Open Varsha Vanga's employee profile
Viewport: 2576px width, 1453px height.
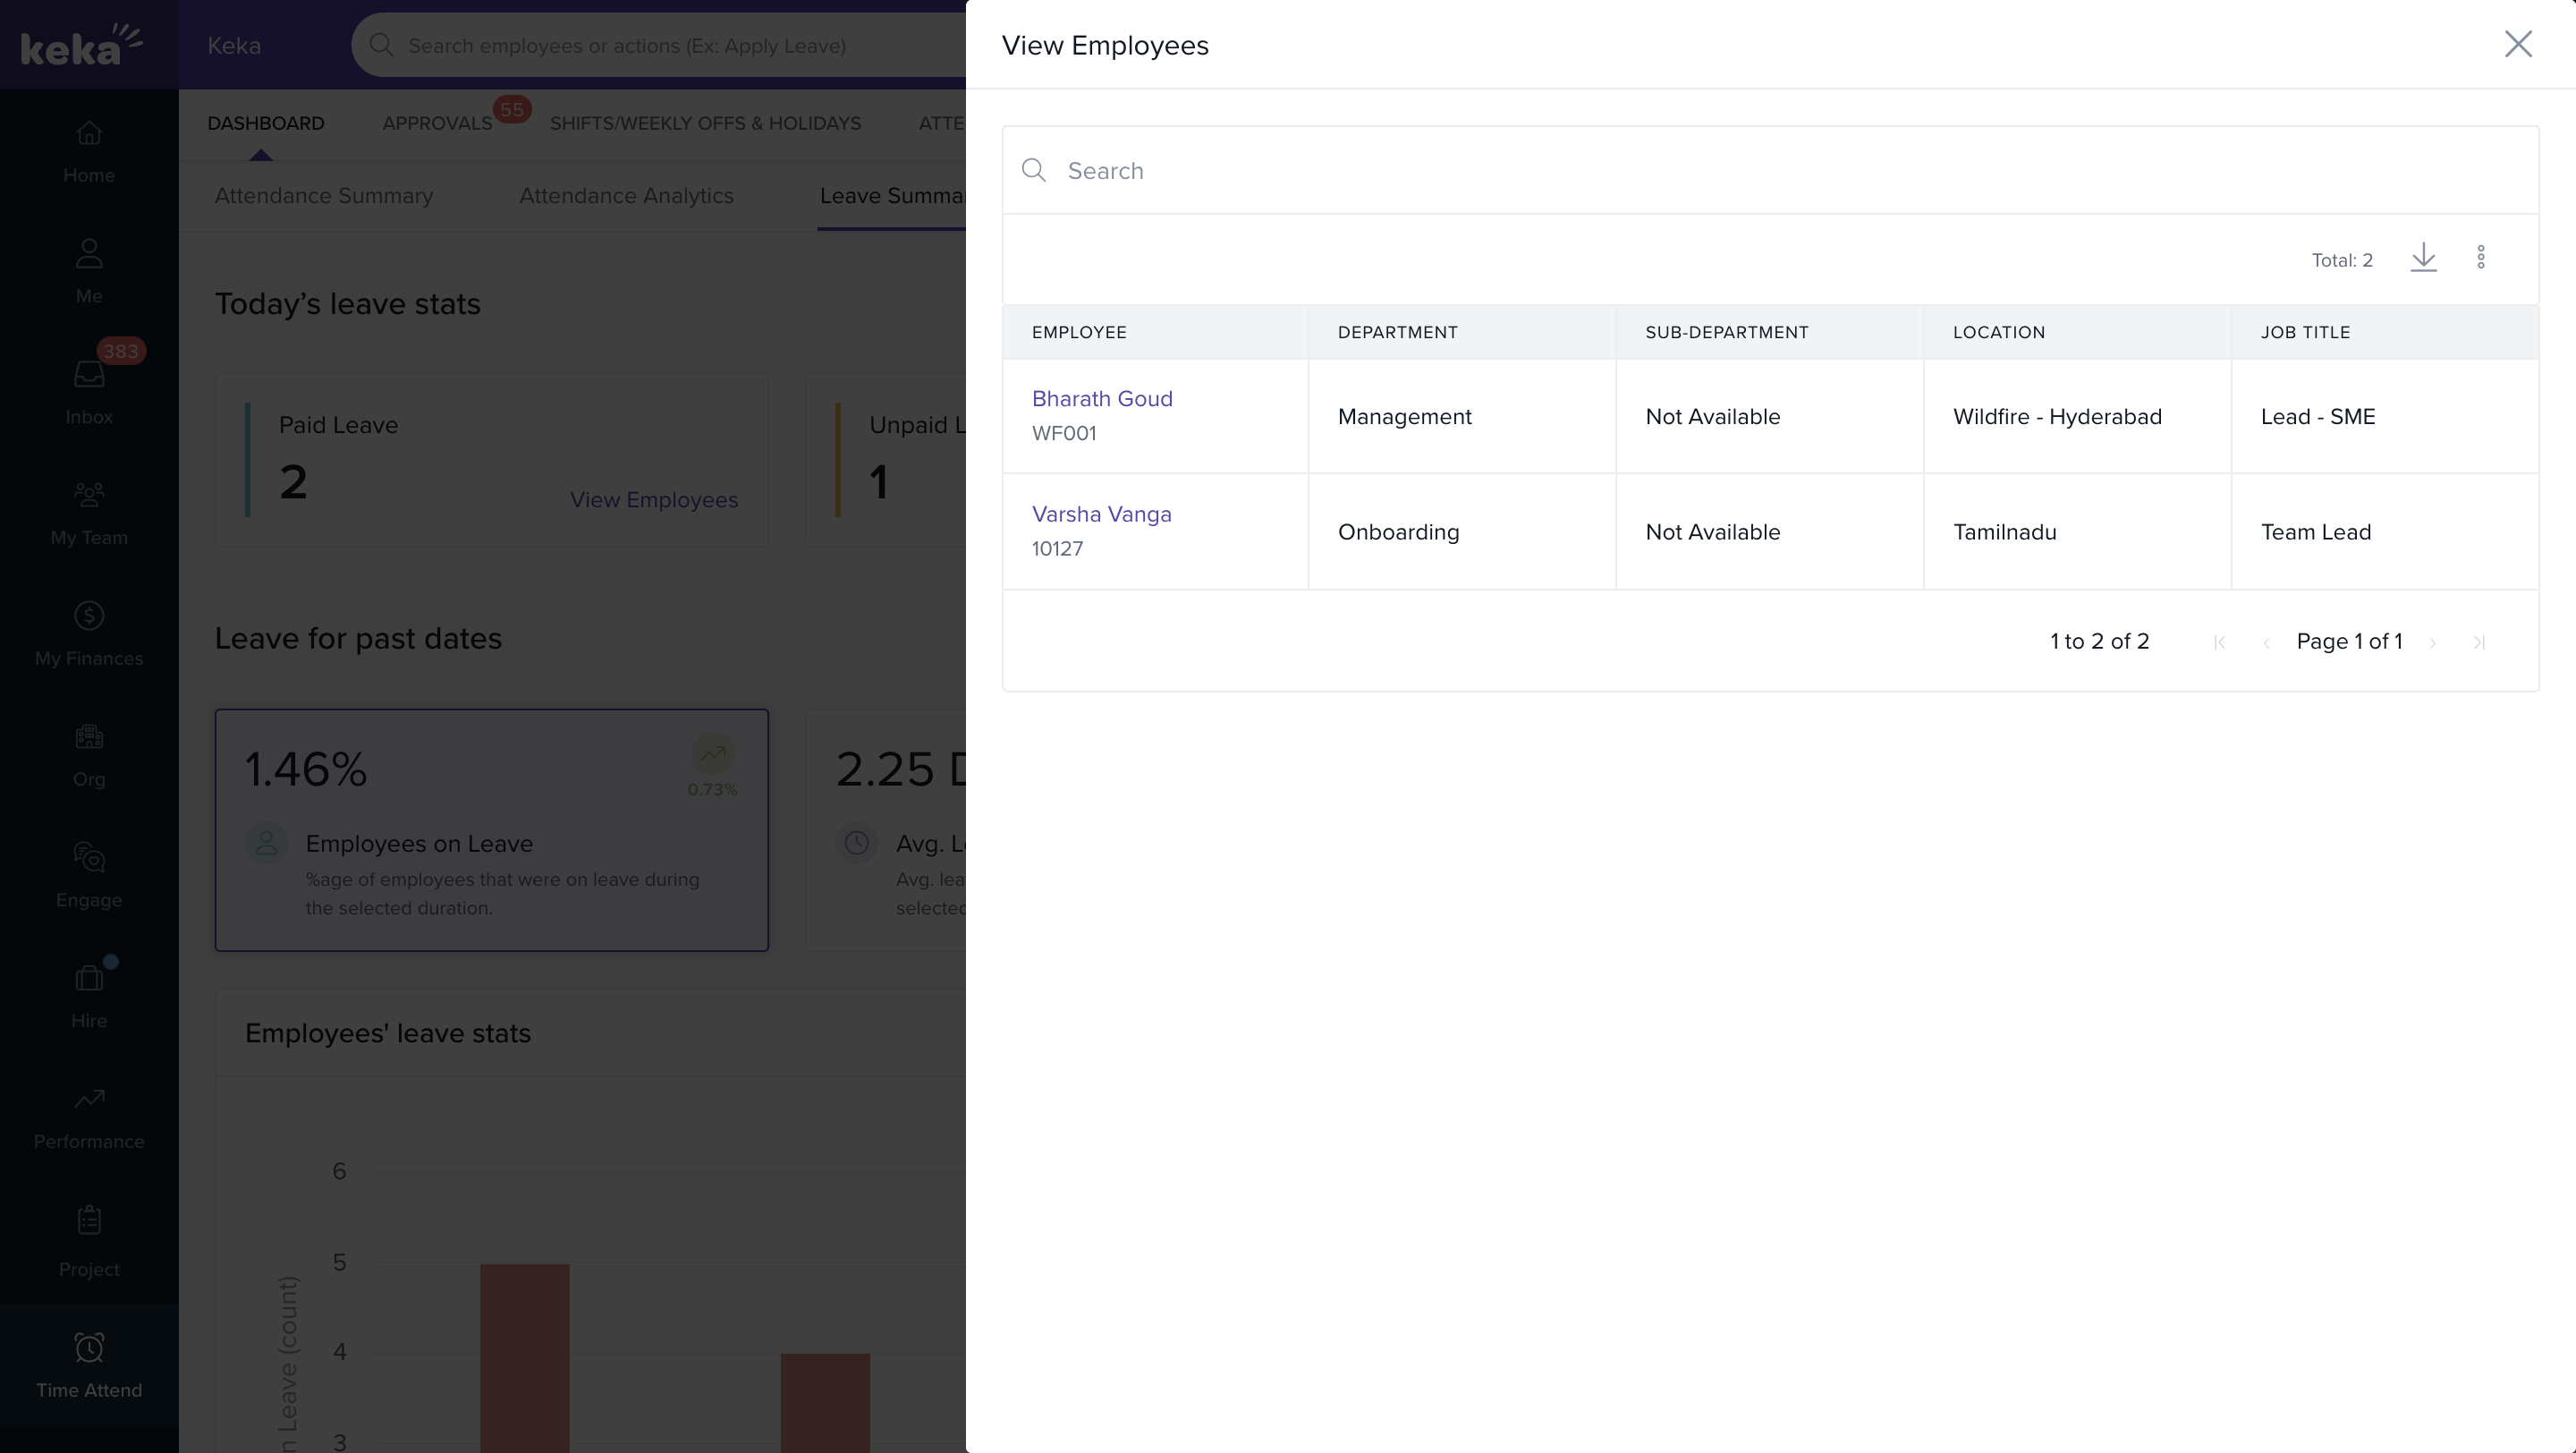tap(1101, 514)
